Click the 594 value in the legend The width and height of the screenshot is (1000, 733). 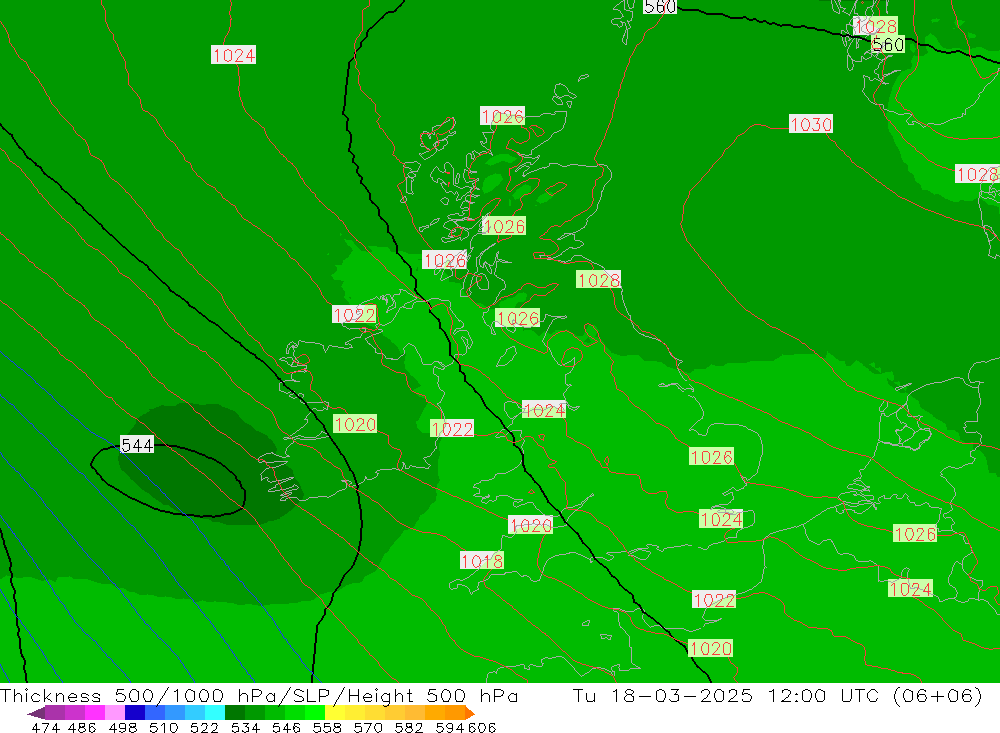click(449, 727)
